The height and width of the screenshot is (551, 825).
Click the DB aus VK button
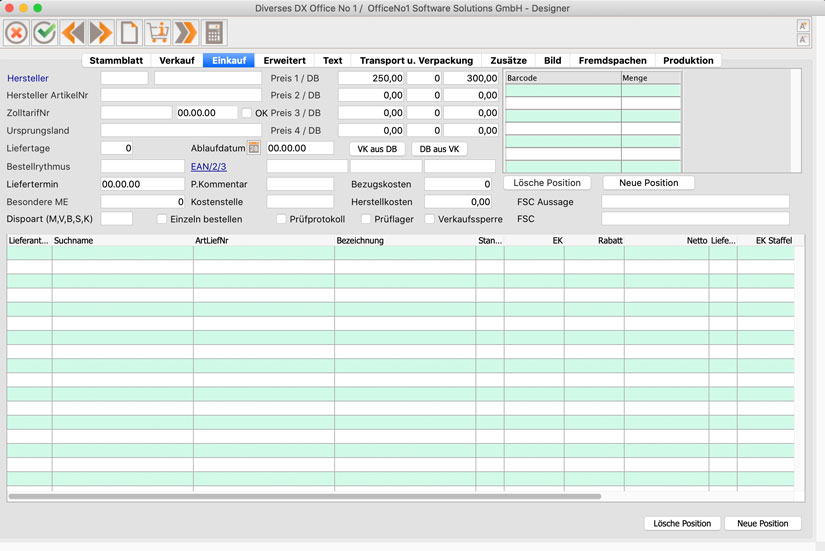tap(439, 149)
